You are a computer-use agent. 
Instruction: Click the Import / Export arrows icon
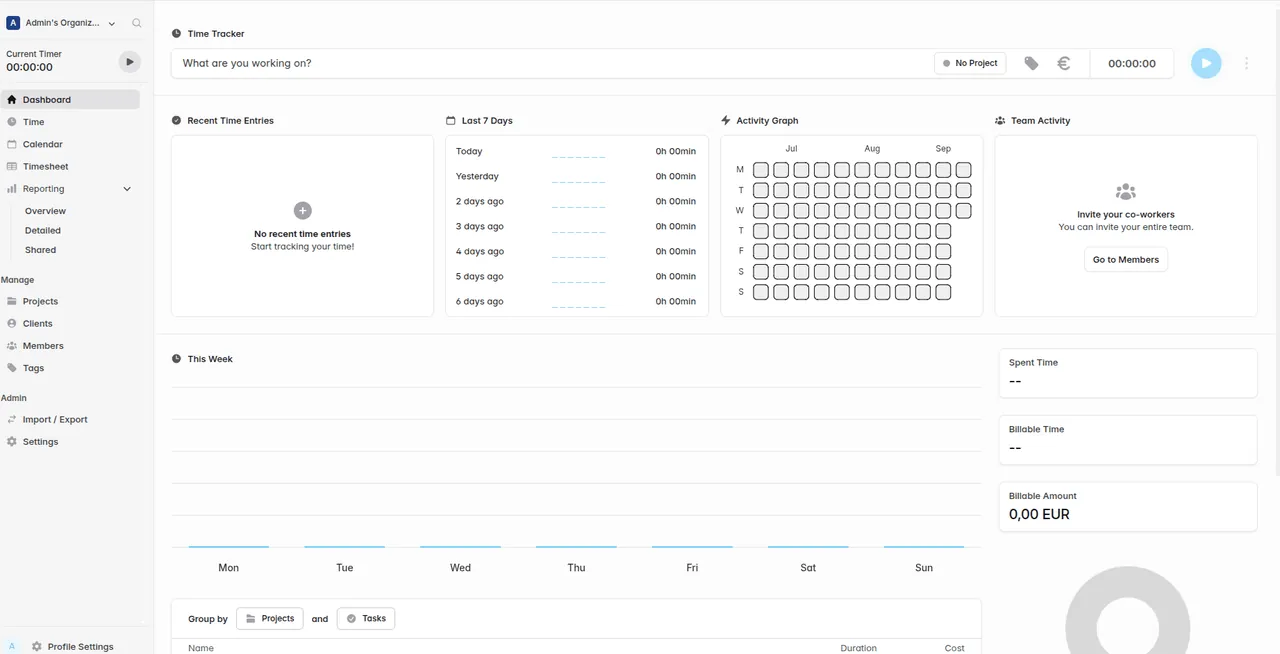(x=12, y=419)
